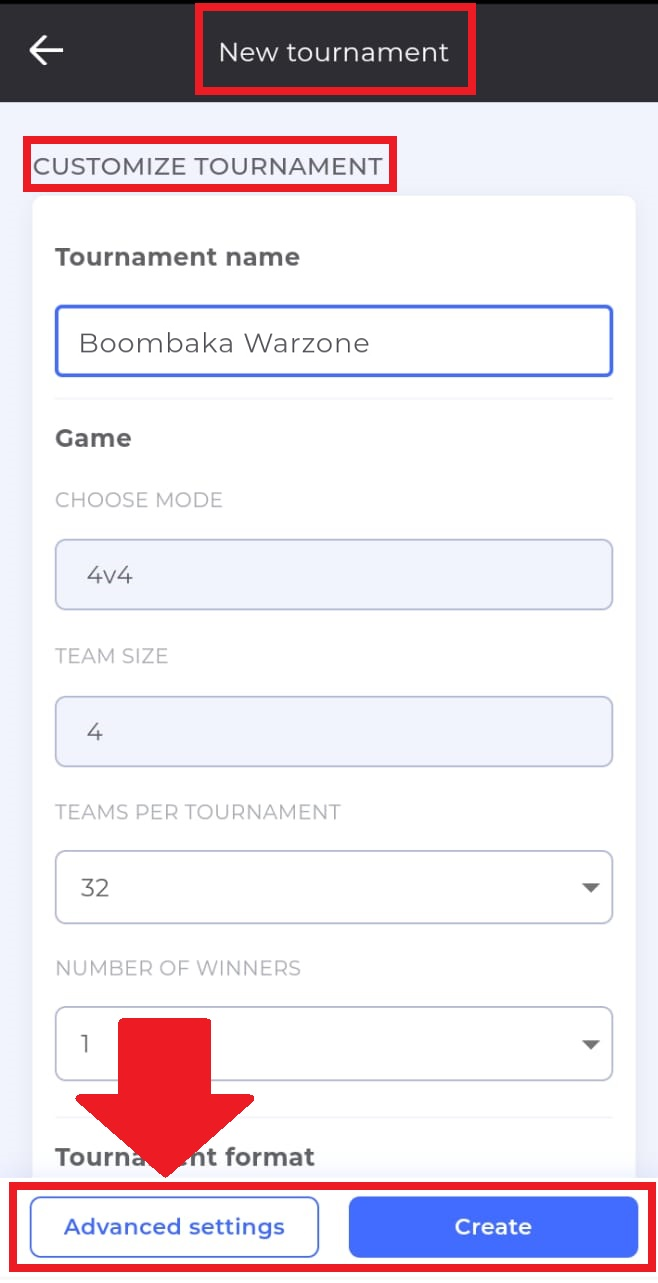Click the New tournament header title
Image resolution: width=658 pixels, height=1283 pixels.
coord(334,52)
